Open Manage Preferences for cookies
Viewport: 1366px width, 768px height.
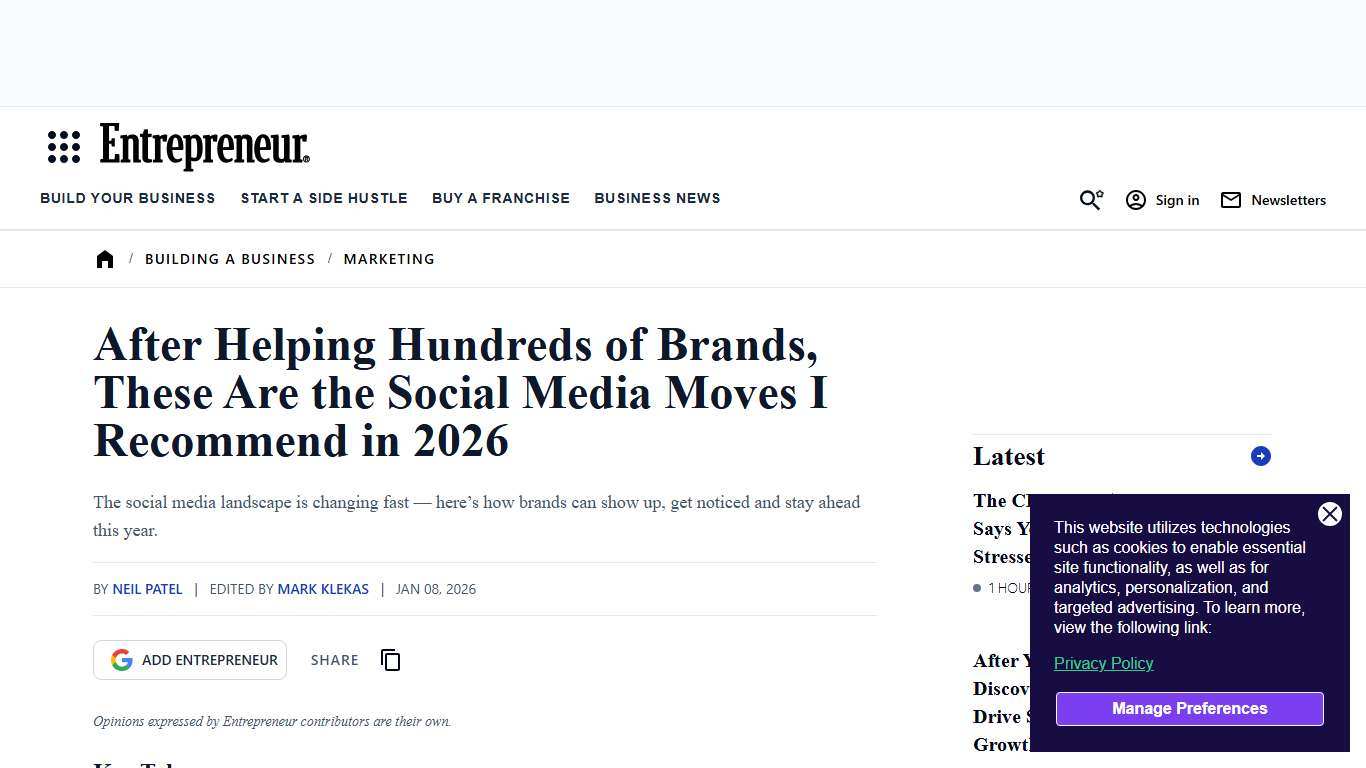pos(1189,708)
